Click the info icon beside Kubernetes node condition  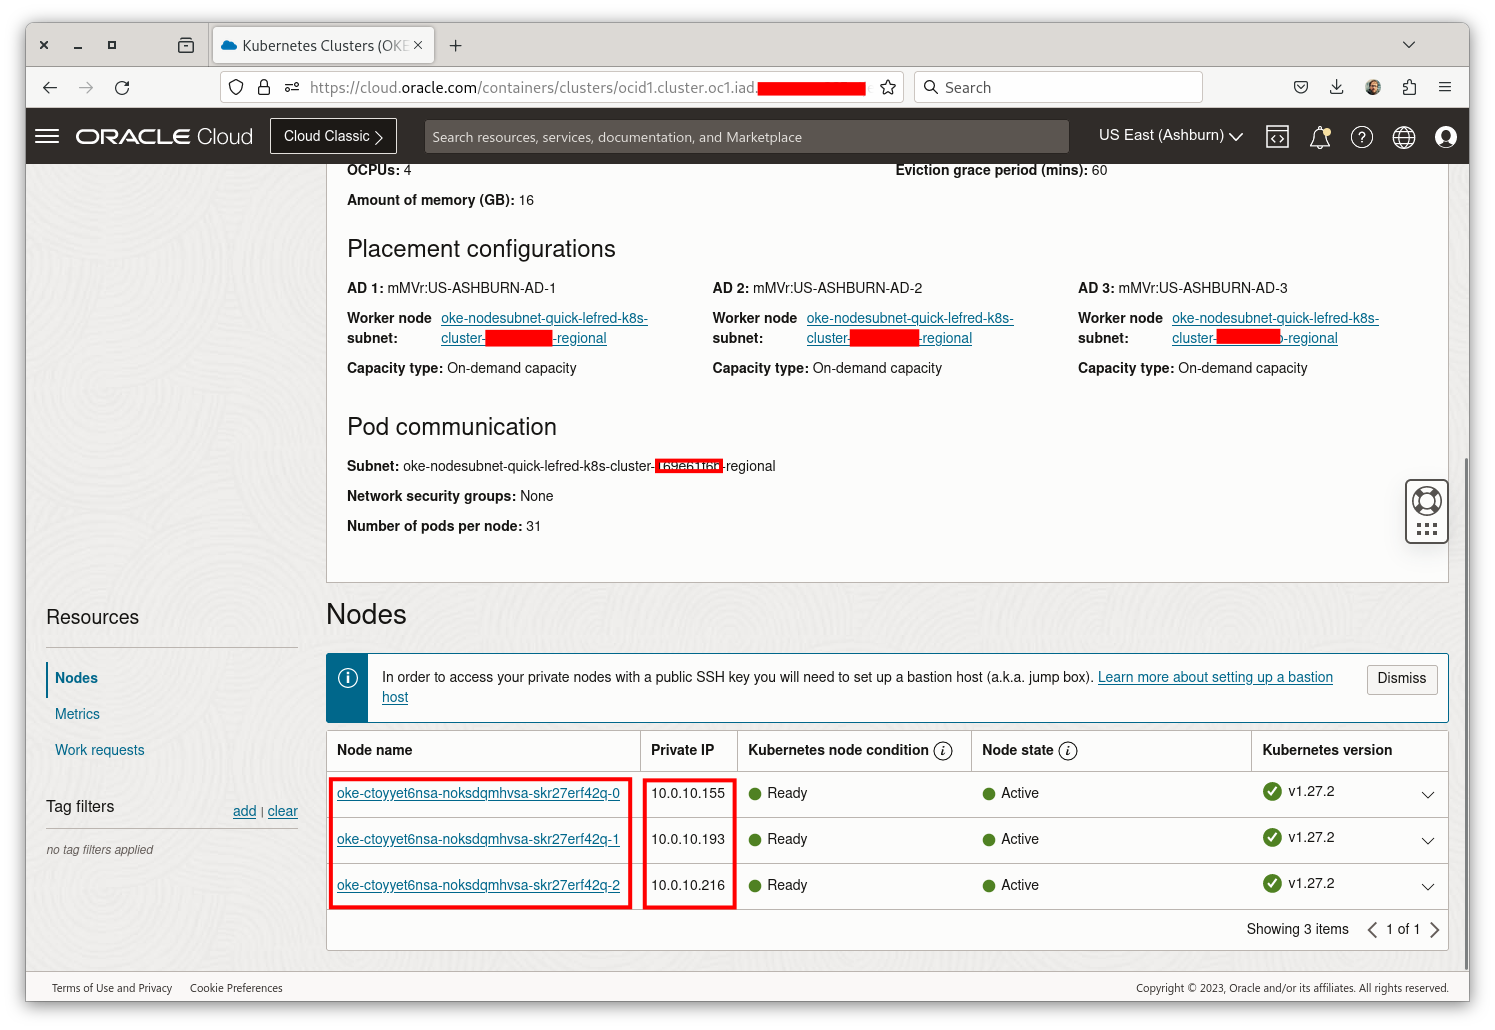pos(943,751)
